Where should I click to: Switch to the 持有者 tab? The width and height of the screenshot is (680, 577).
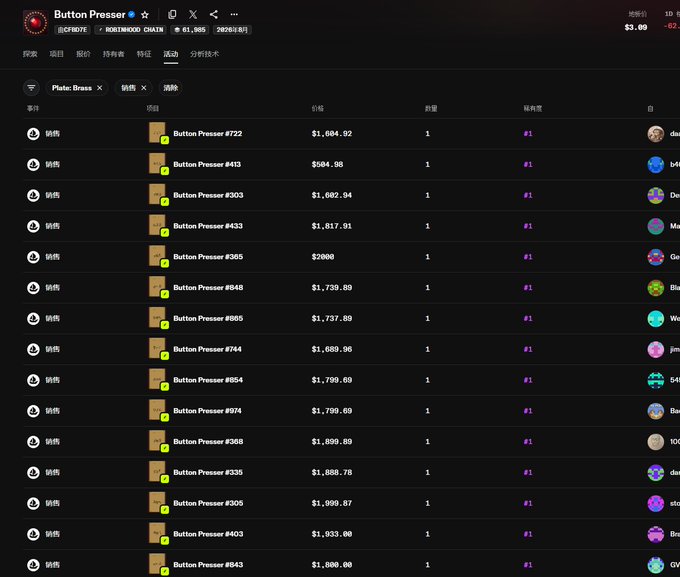point(114,54)
